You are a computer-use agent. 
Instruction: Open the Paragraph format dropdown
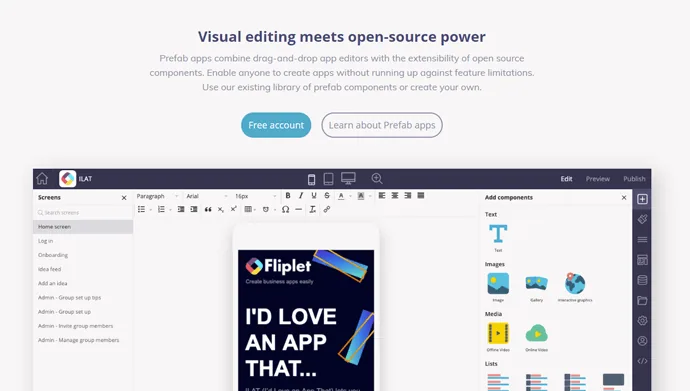tap(157, 196)
